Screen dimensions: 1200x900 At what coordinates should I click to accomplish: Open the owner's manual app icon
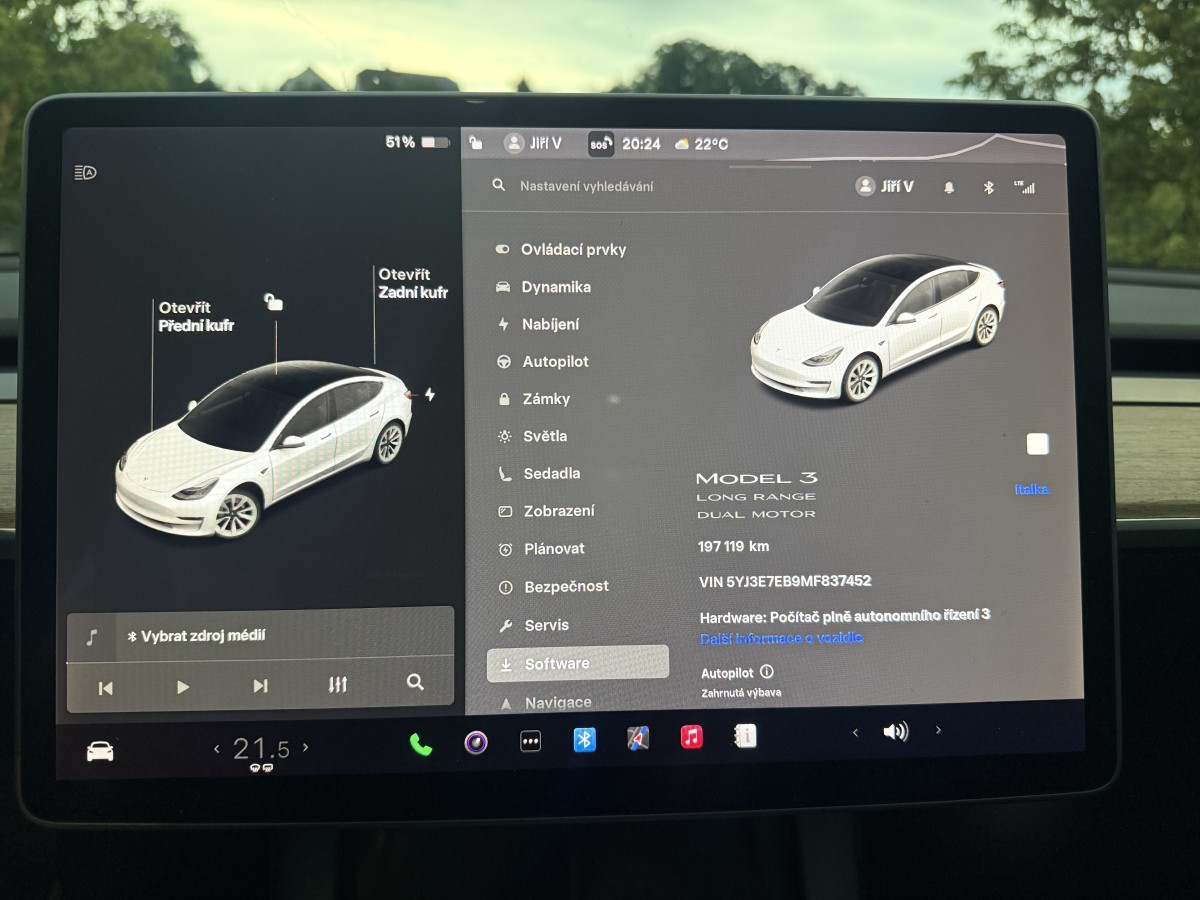pos(745,736)
